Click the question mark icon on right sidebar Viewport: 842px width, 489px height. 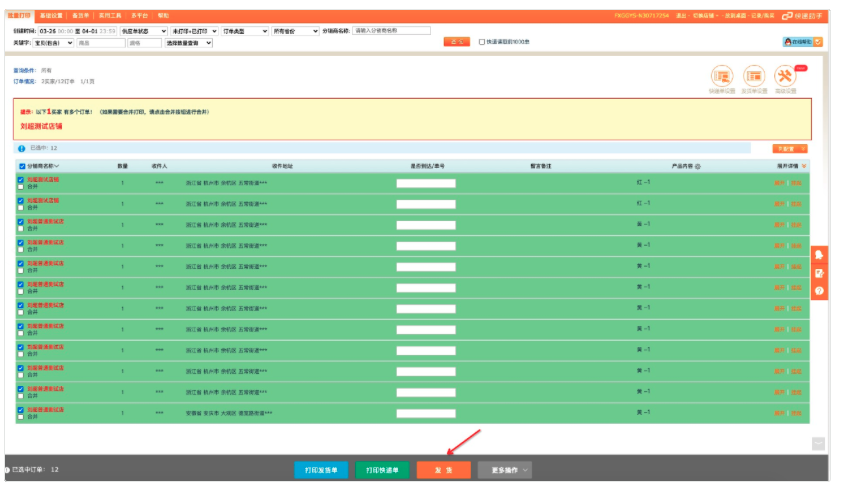coord(819,290)
